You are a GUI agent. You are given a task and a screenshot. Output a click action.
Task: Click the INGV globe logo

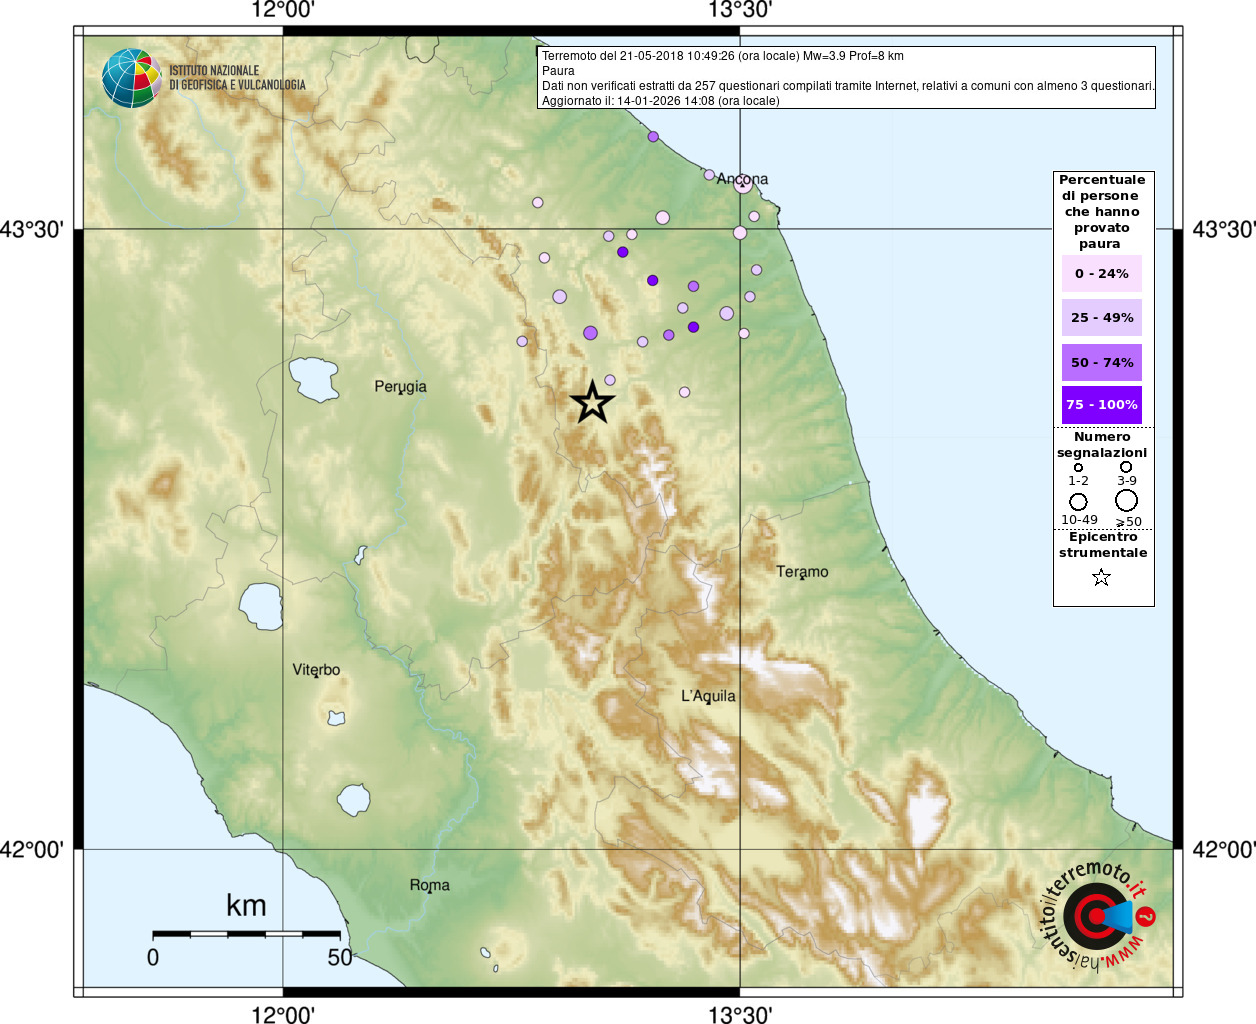click(x=131, y=78)
